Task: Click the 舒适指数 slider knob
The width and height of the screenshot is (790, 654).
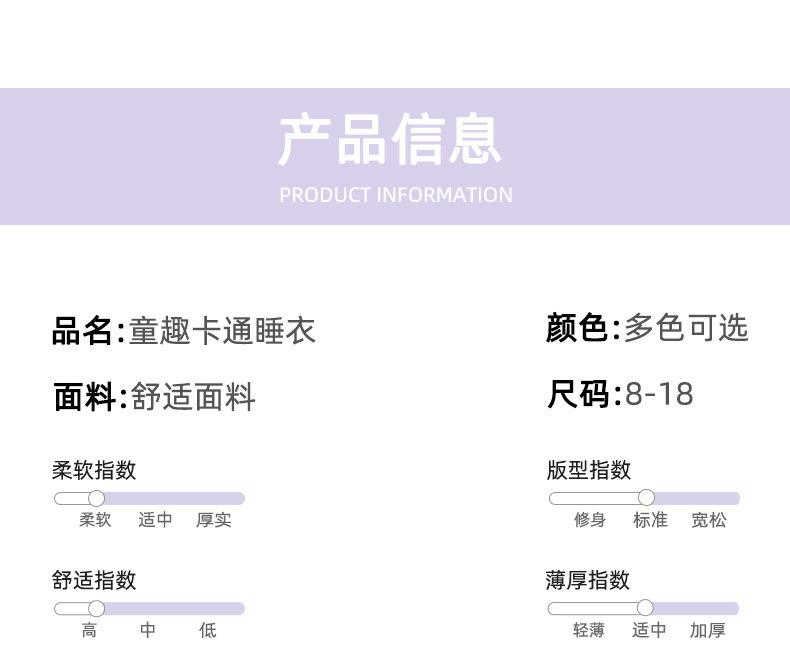Action: coord(96,608)
